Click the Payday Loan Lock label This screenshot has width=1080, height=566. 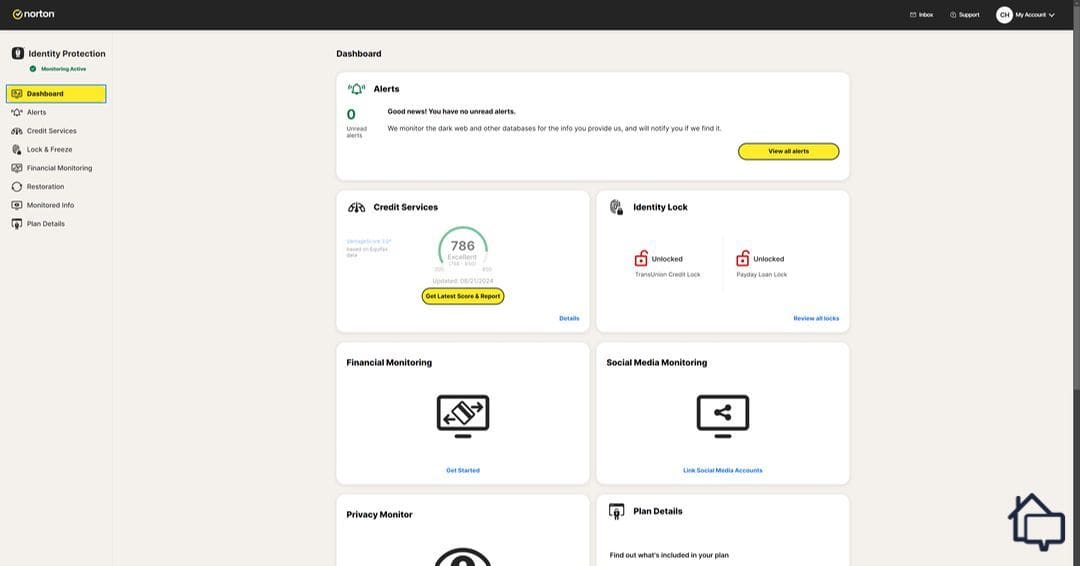click(x=762, y=275)
